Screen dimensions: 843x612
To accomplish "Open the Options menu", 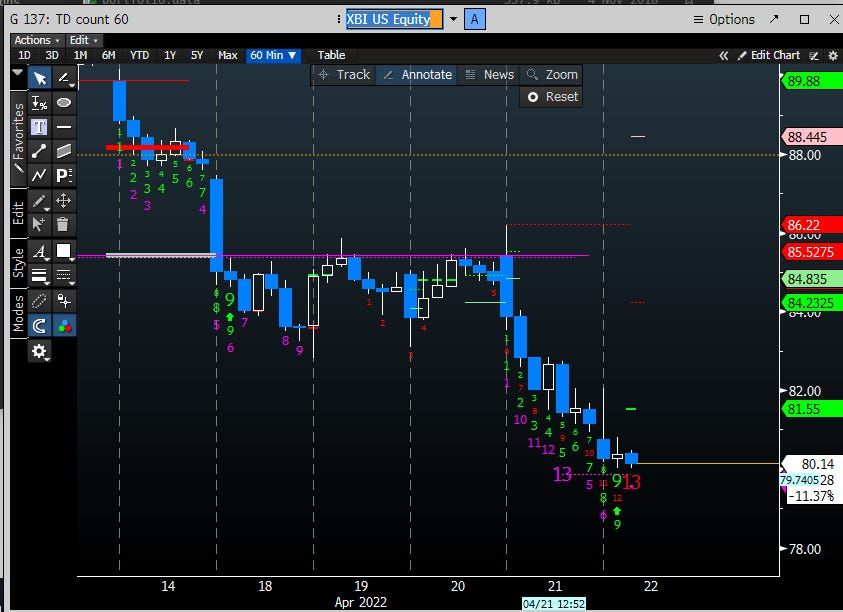I will point(724,19).
